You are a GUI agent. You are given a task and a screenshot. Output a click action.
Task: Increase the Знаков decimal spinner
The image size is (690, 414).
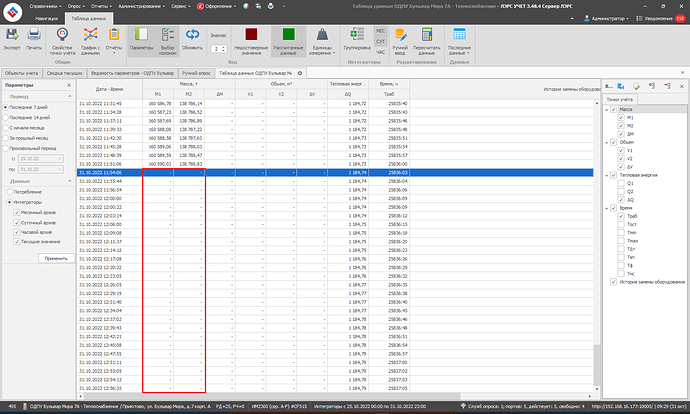224,47
